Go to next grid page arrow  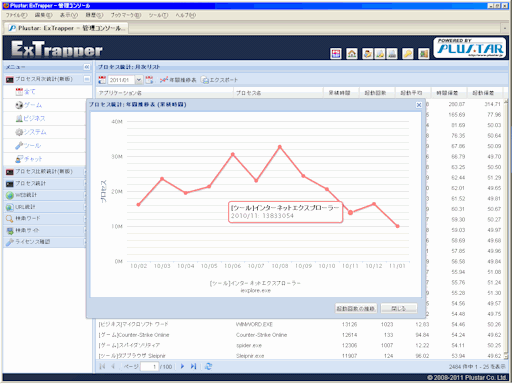(x=182, y=366)
